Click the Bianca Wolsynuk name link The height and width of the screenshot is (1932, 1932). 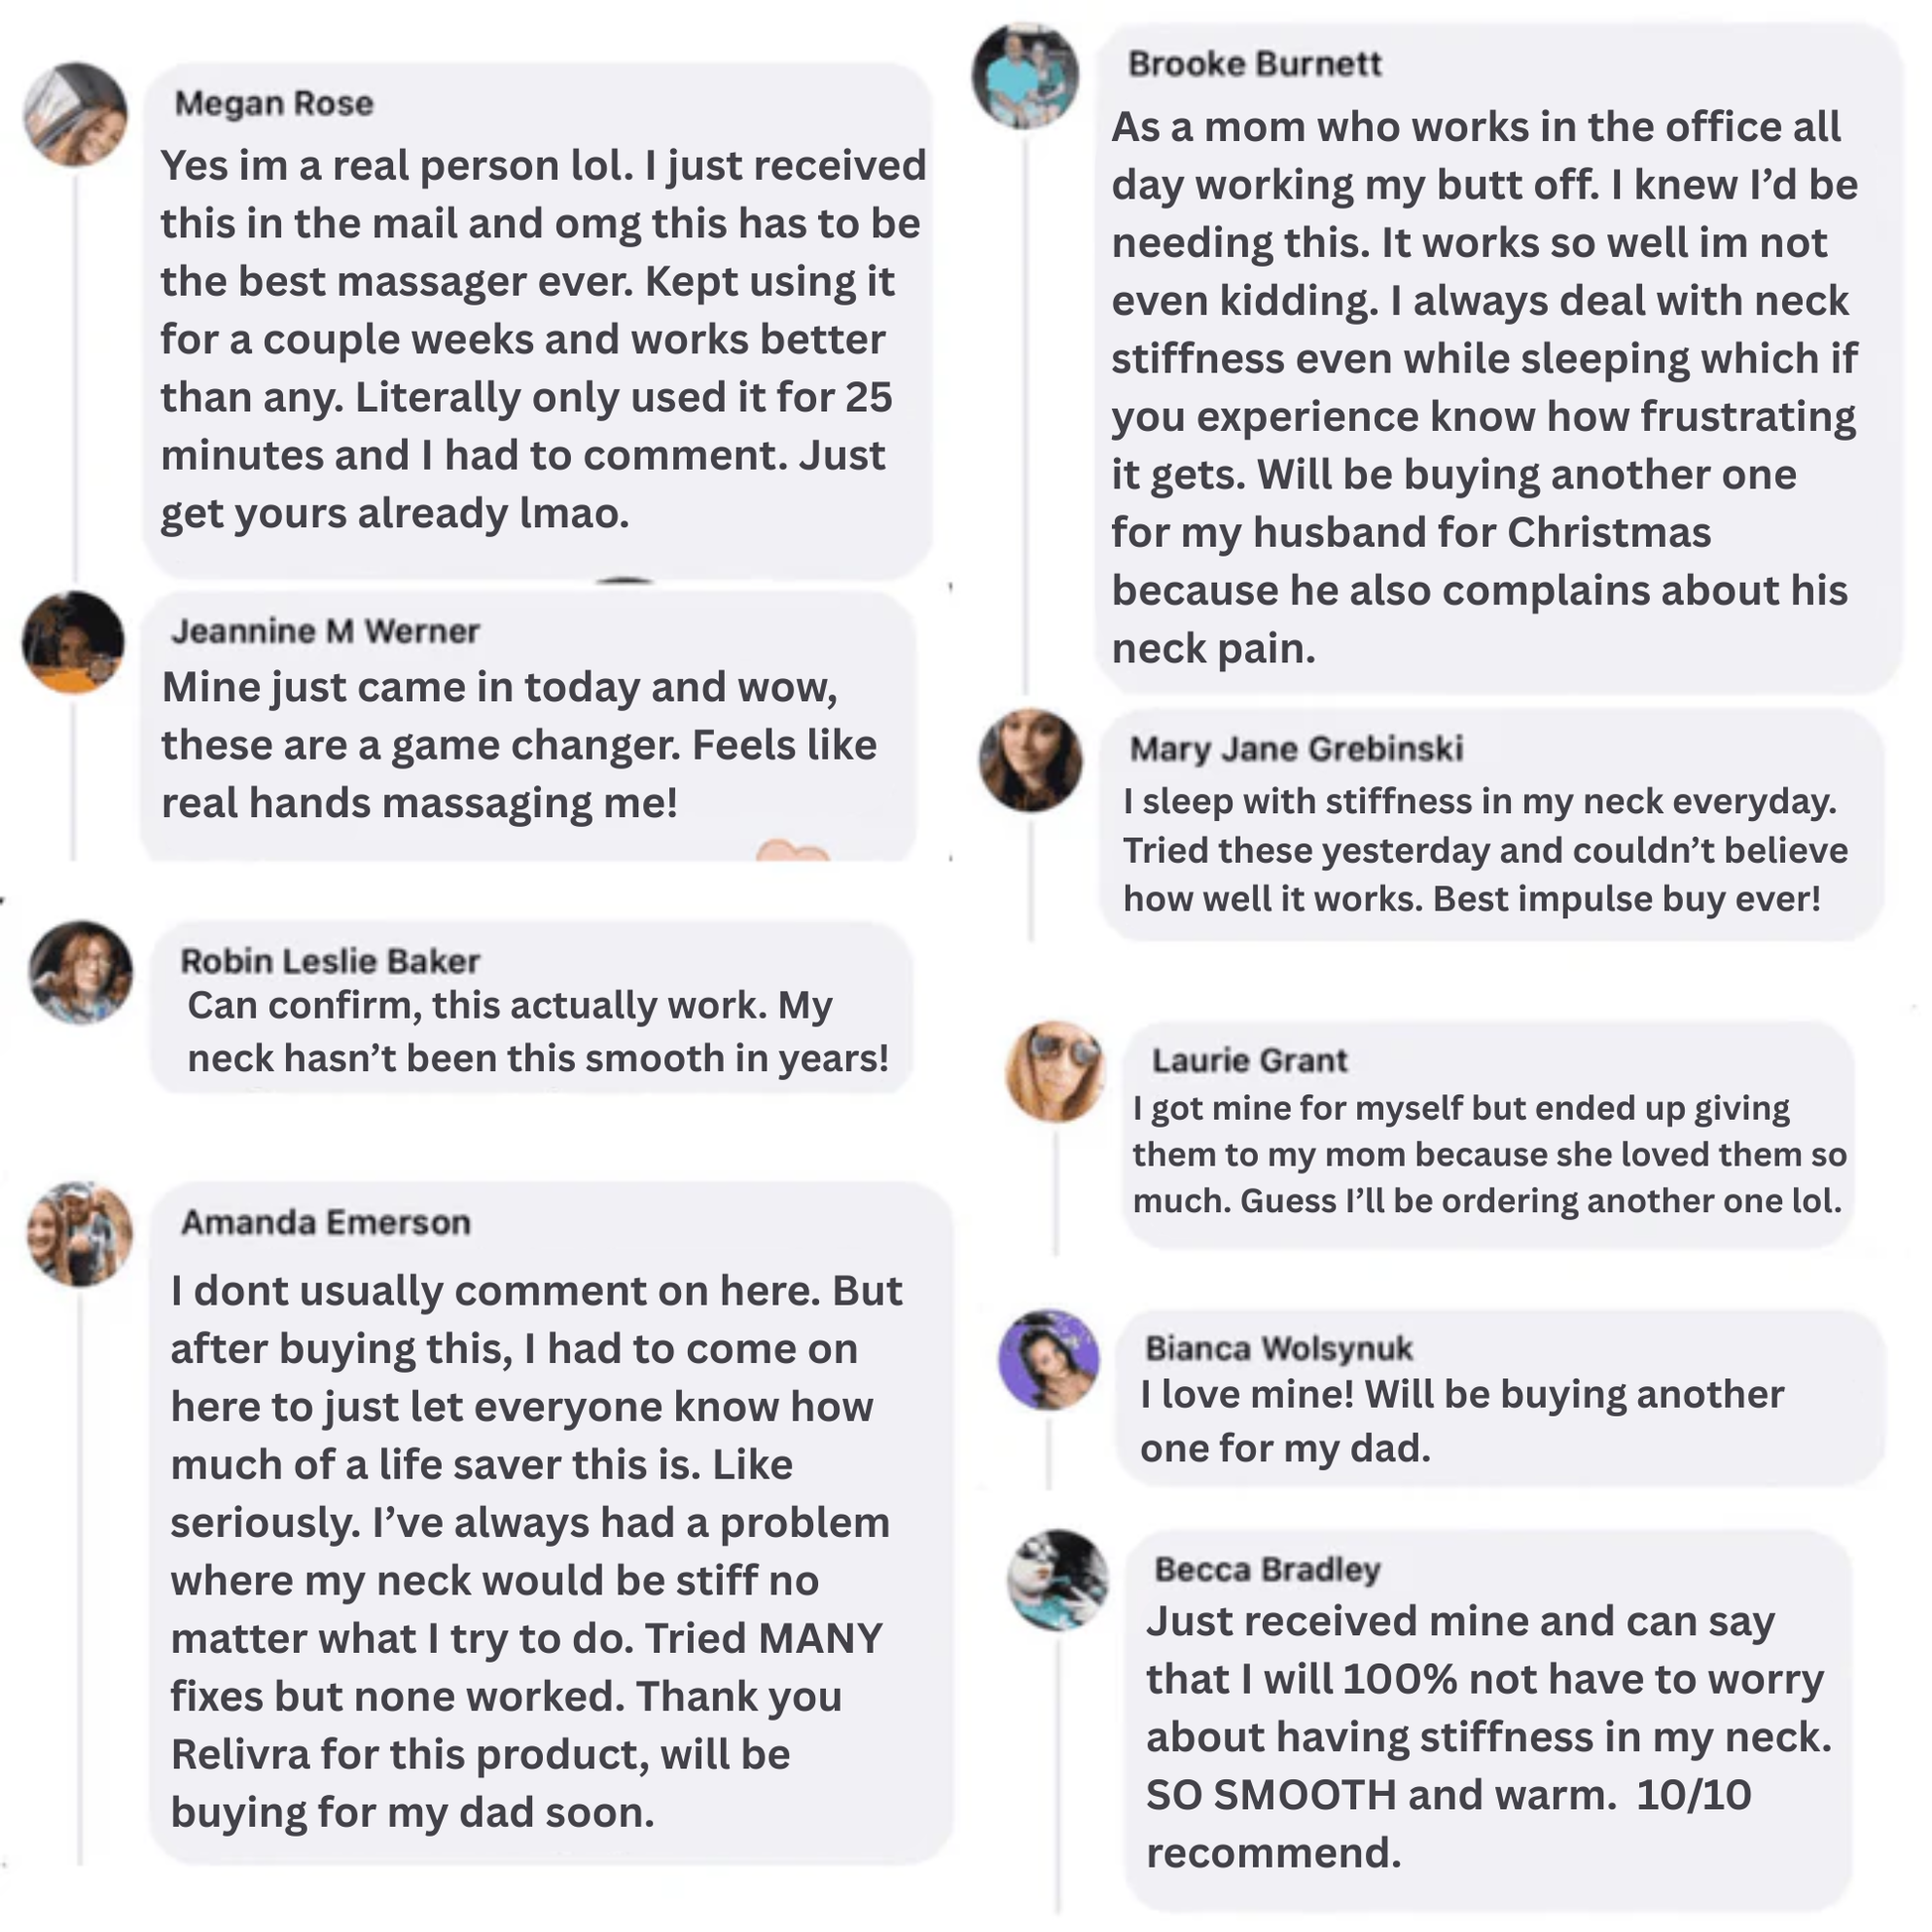[x=1278, y=1348]
